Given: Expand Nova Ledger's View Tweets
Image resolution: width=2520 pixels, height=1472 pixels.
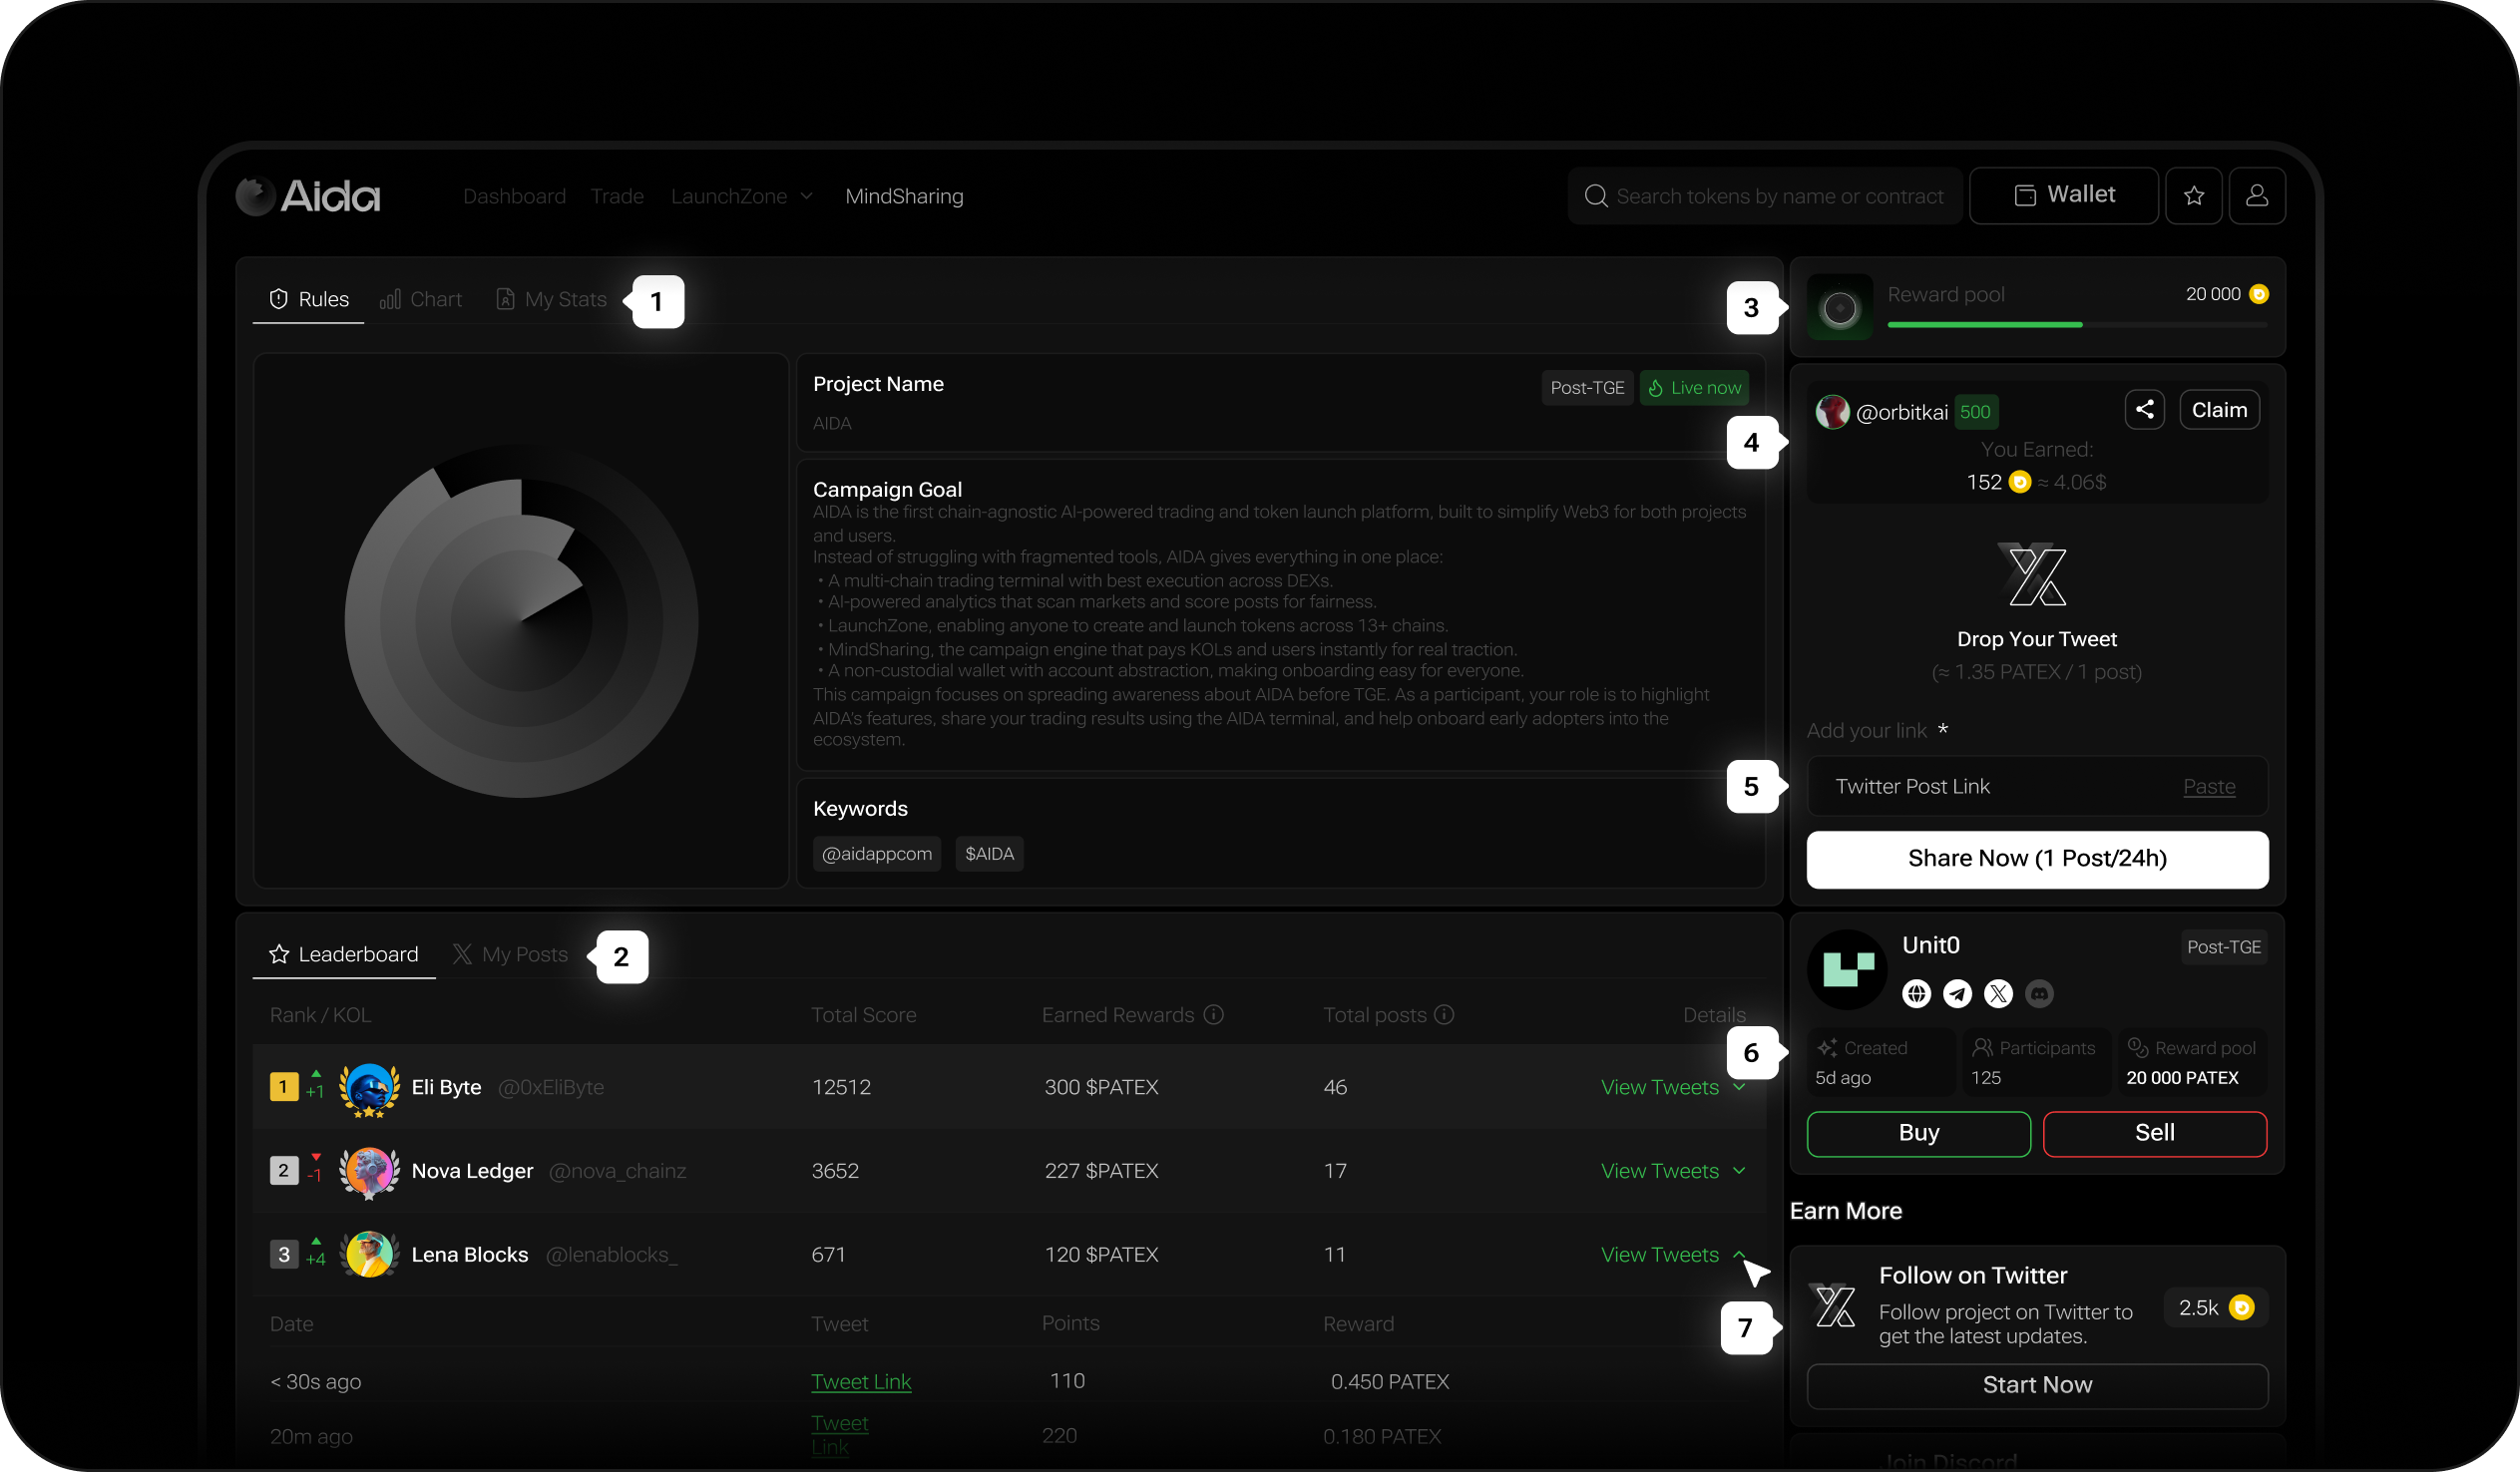Looking at the screenshot, I should [x=1672, y=1171].
